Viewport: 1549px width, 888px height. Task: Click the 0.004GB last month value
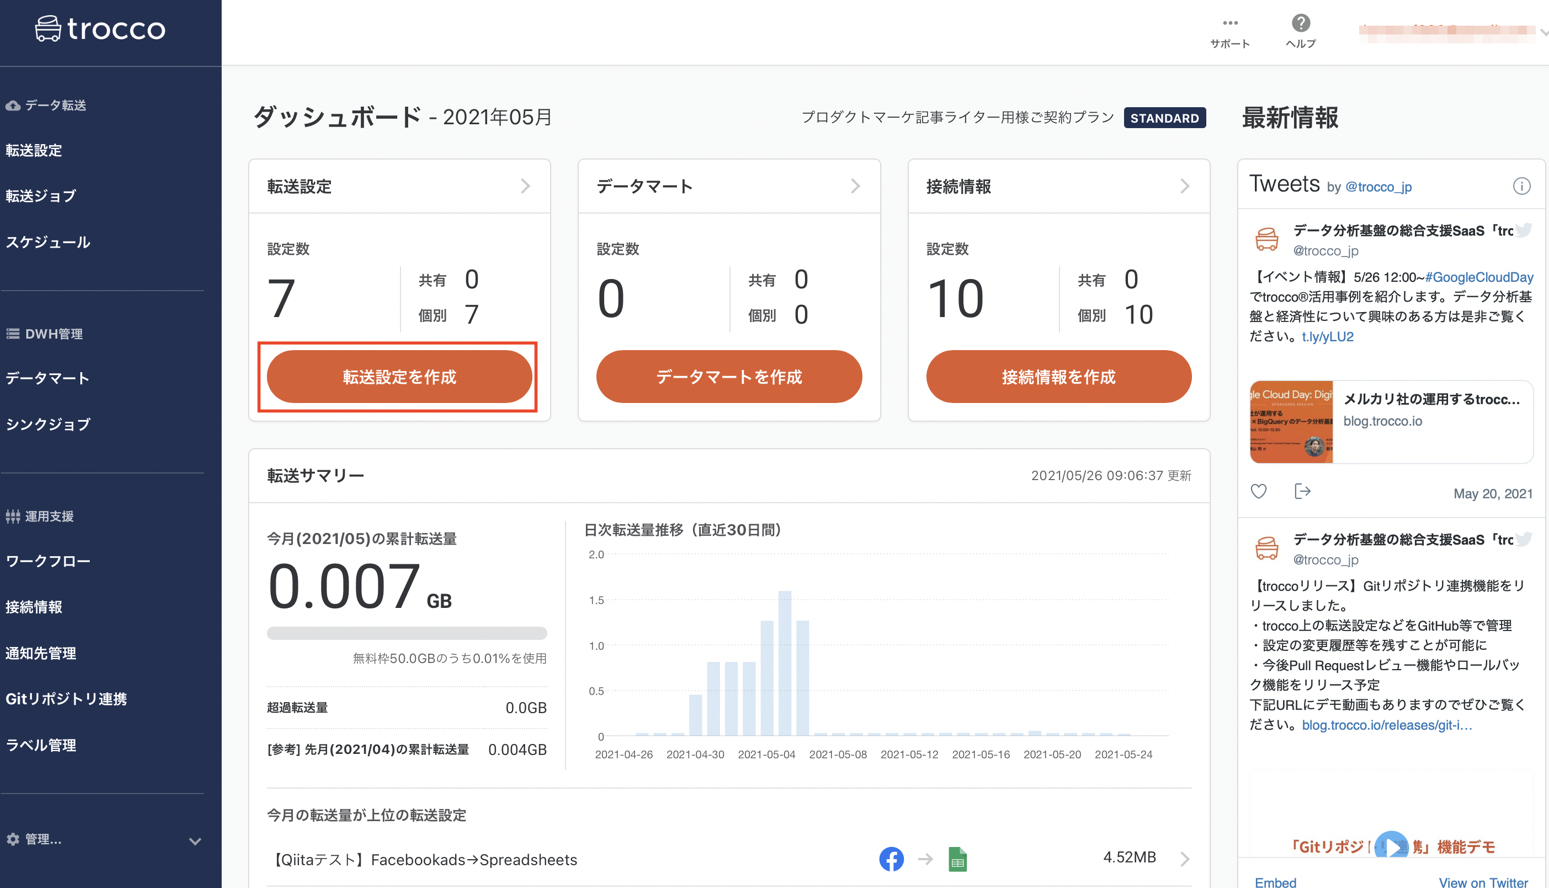pos(517,750)
